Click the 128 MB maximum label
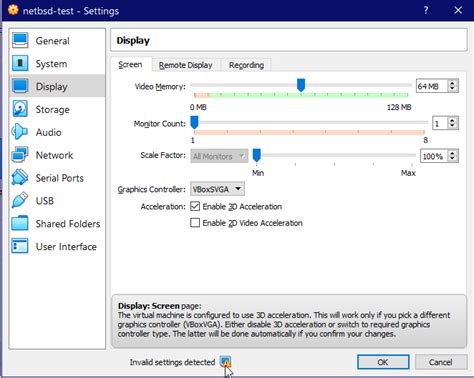The width and height of the screenshot is (474, 378). [399, 107]
